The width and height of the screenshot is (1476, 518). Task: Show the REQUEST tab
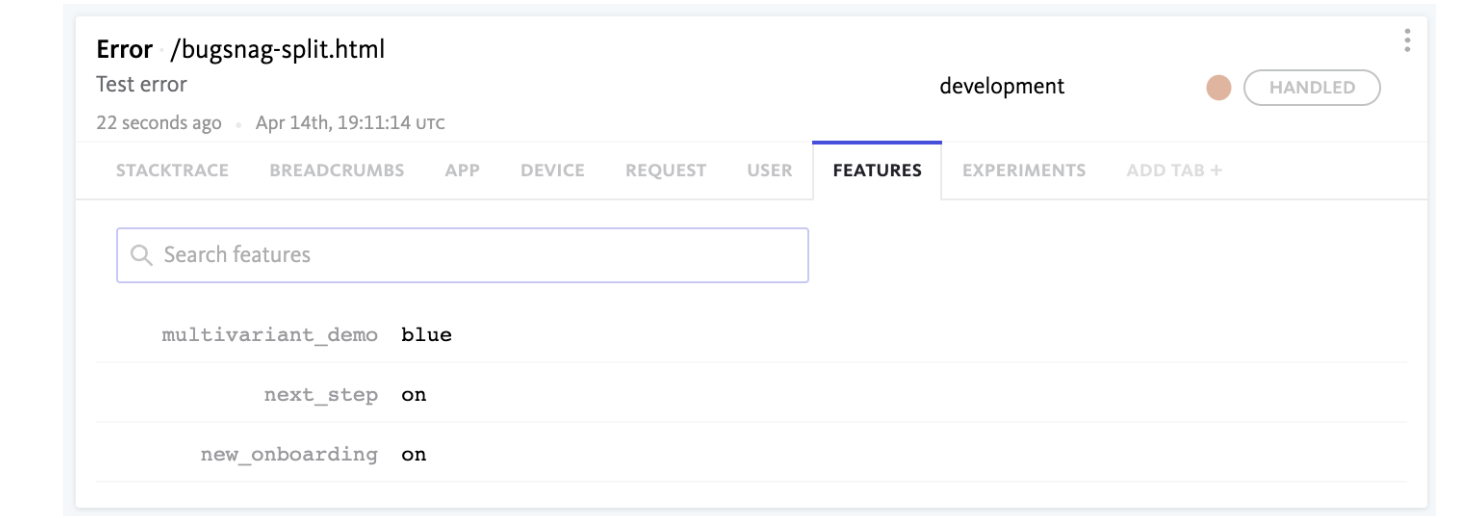click(x=666, y=170)
